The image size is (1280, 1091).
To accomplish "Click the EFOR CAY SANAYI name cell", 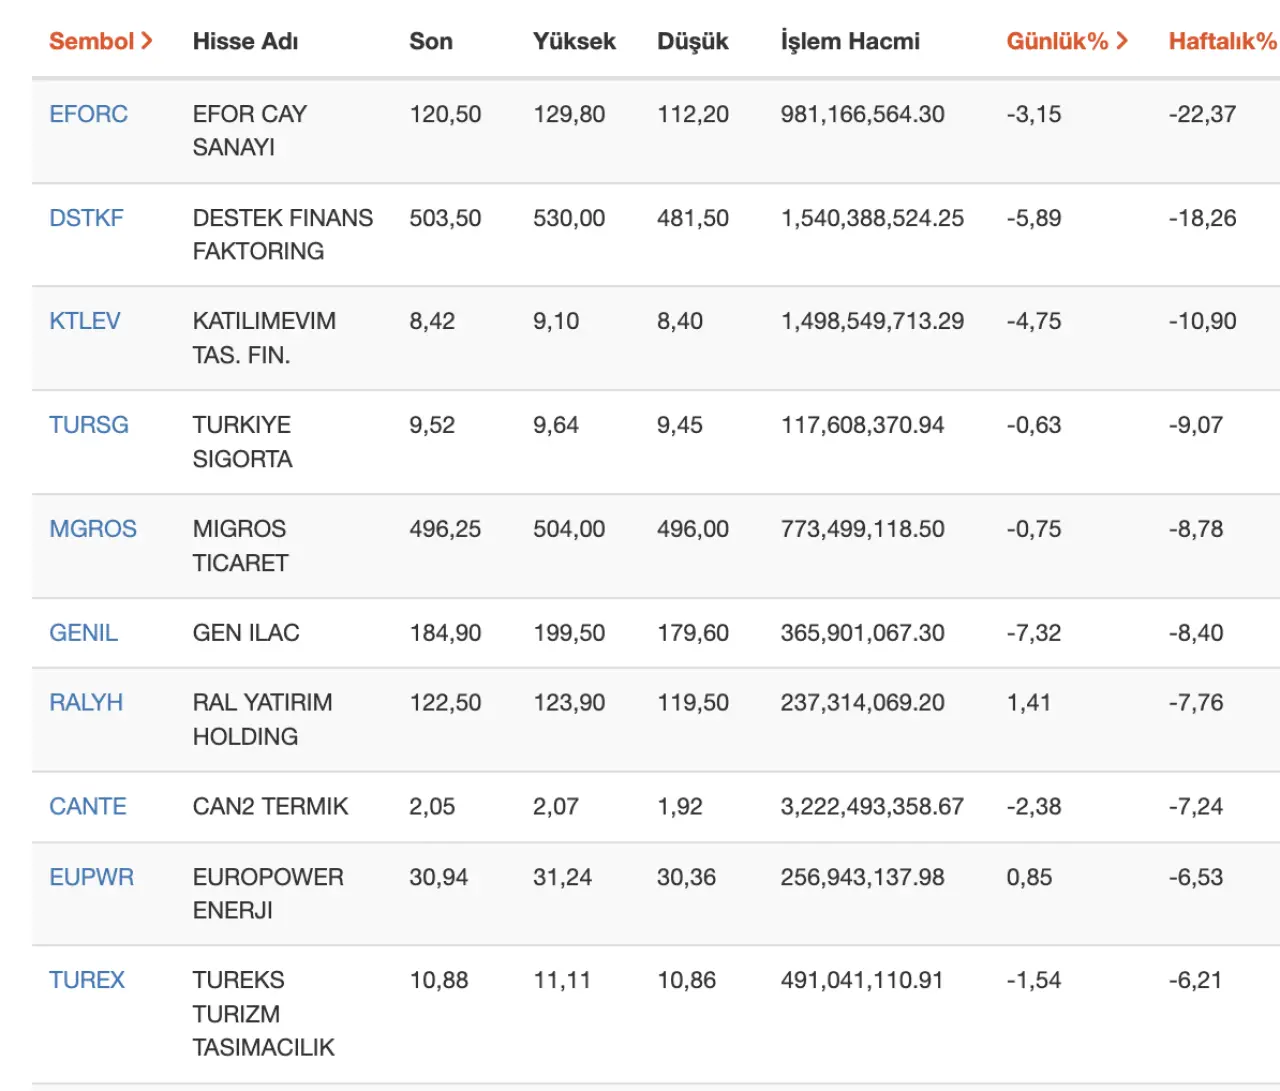I will [249, 130].
